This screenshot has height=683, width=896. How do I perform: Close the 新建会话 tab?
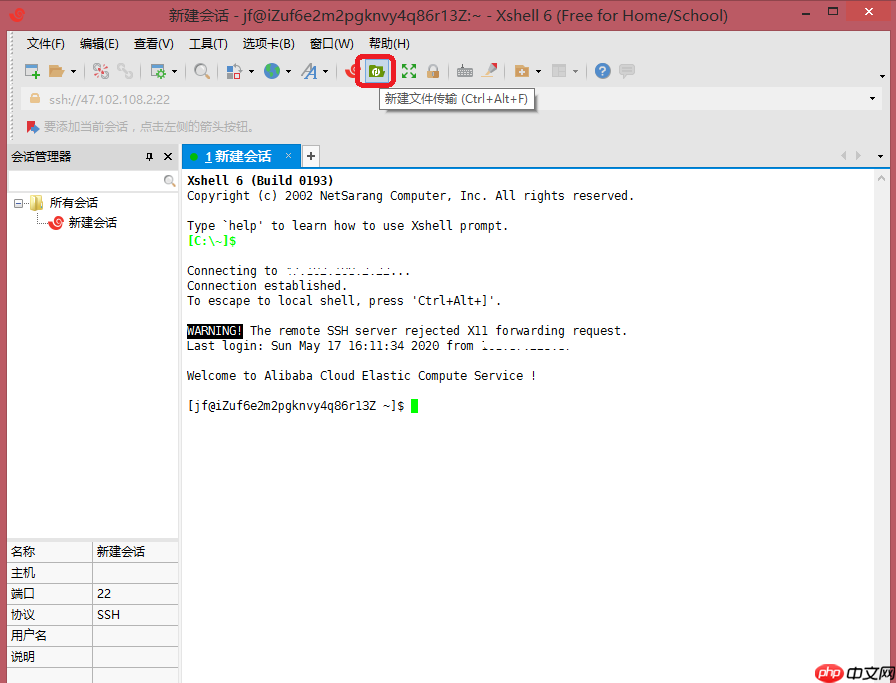[x=289, y=155]
